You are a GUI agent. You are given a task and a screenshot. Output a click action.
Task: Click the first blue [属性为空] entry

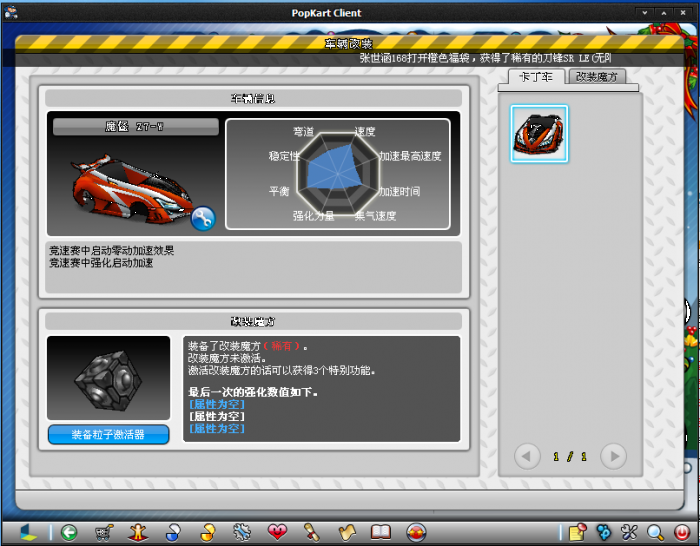217,404
